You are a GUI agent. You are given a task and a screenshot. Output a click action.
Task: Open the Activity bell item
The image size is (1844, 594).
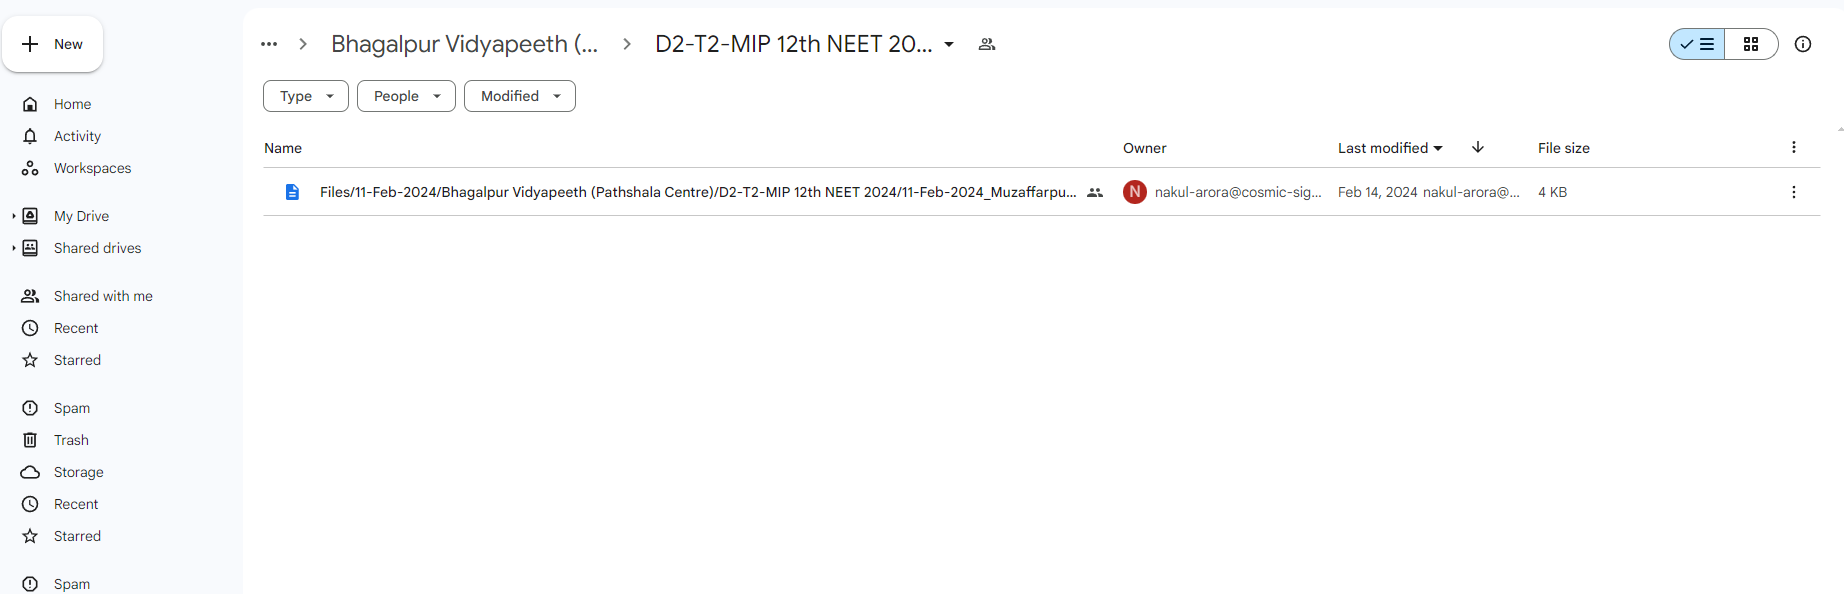tap(77, 136)
